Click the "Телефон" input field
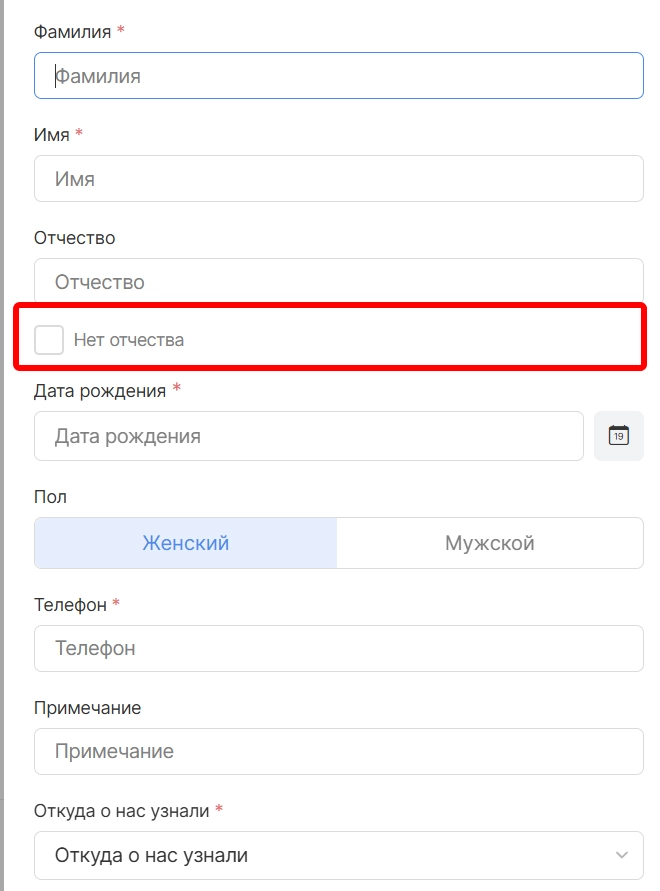This screenshot has width=660, height=891. pyautogui.click(x=338, y=648)
